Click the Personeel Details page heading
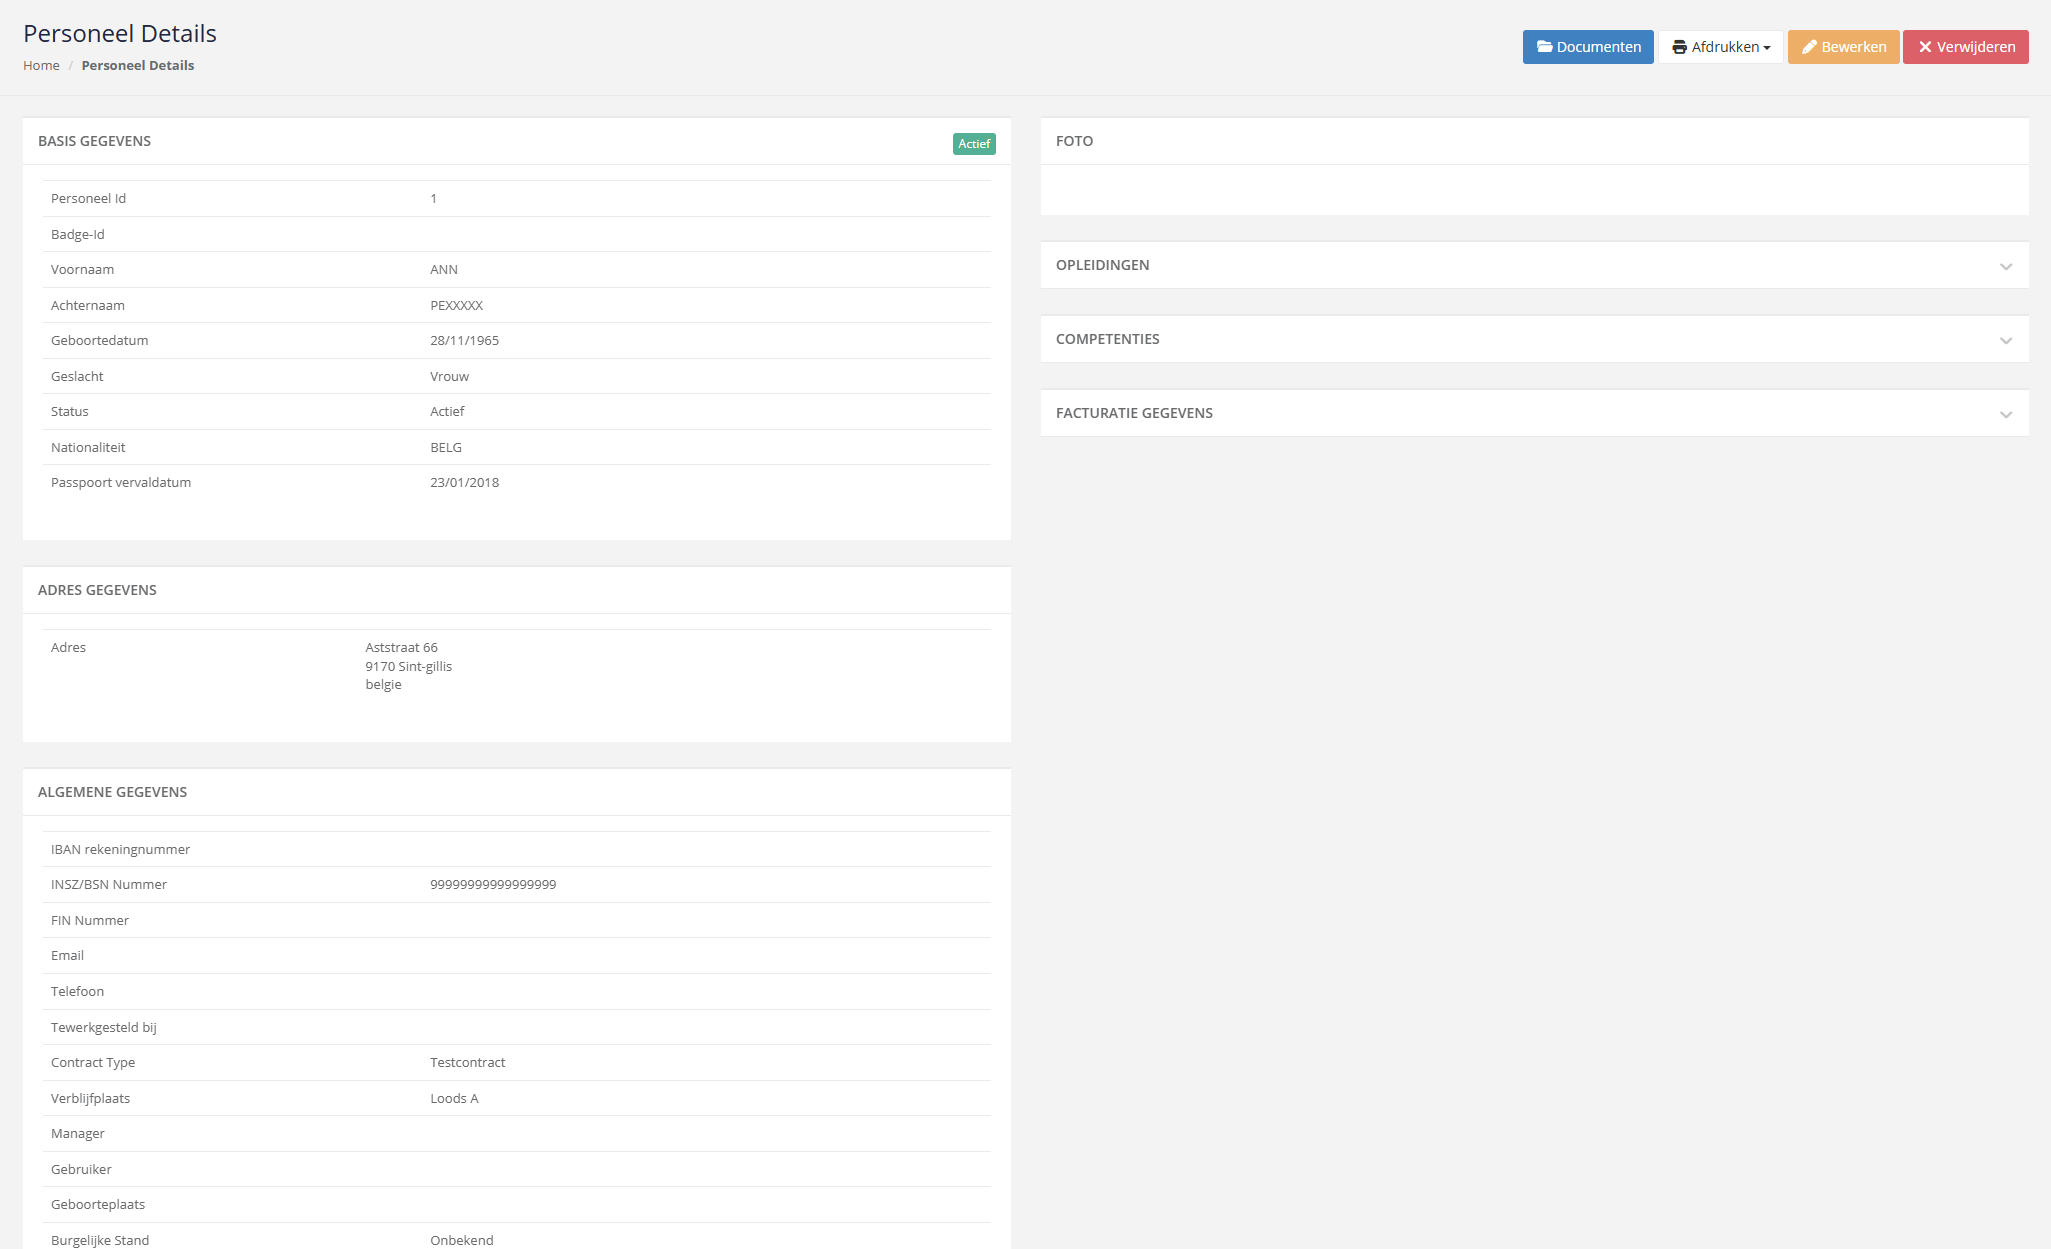 pos(120,33)
